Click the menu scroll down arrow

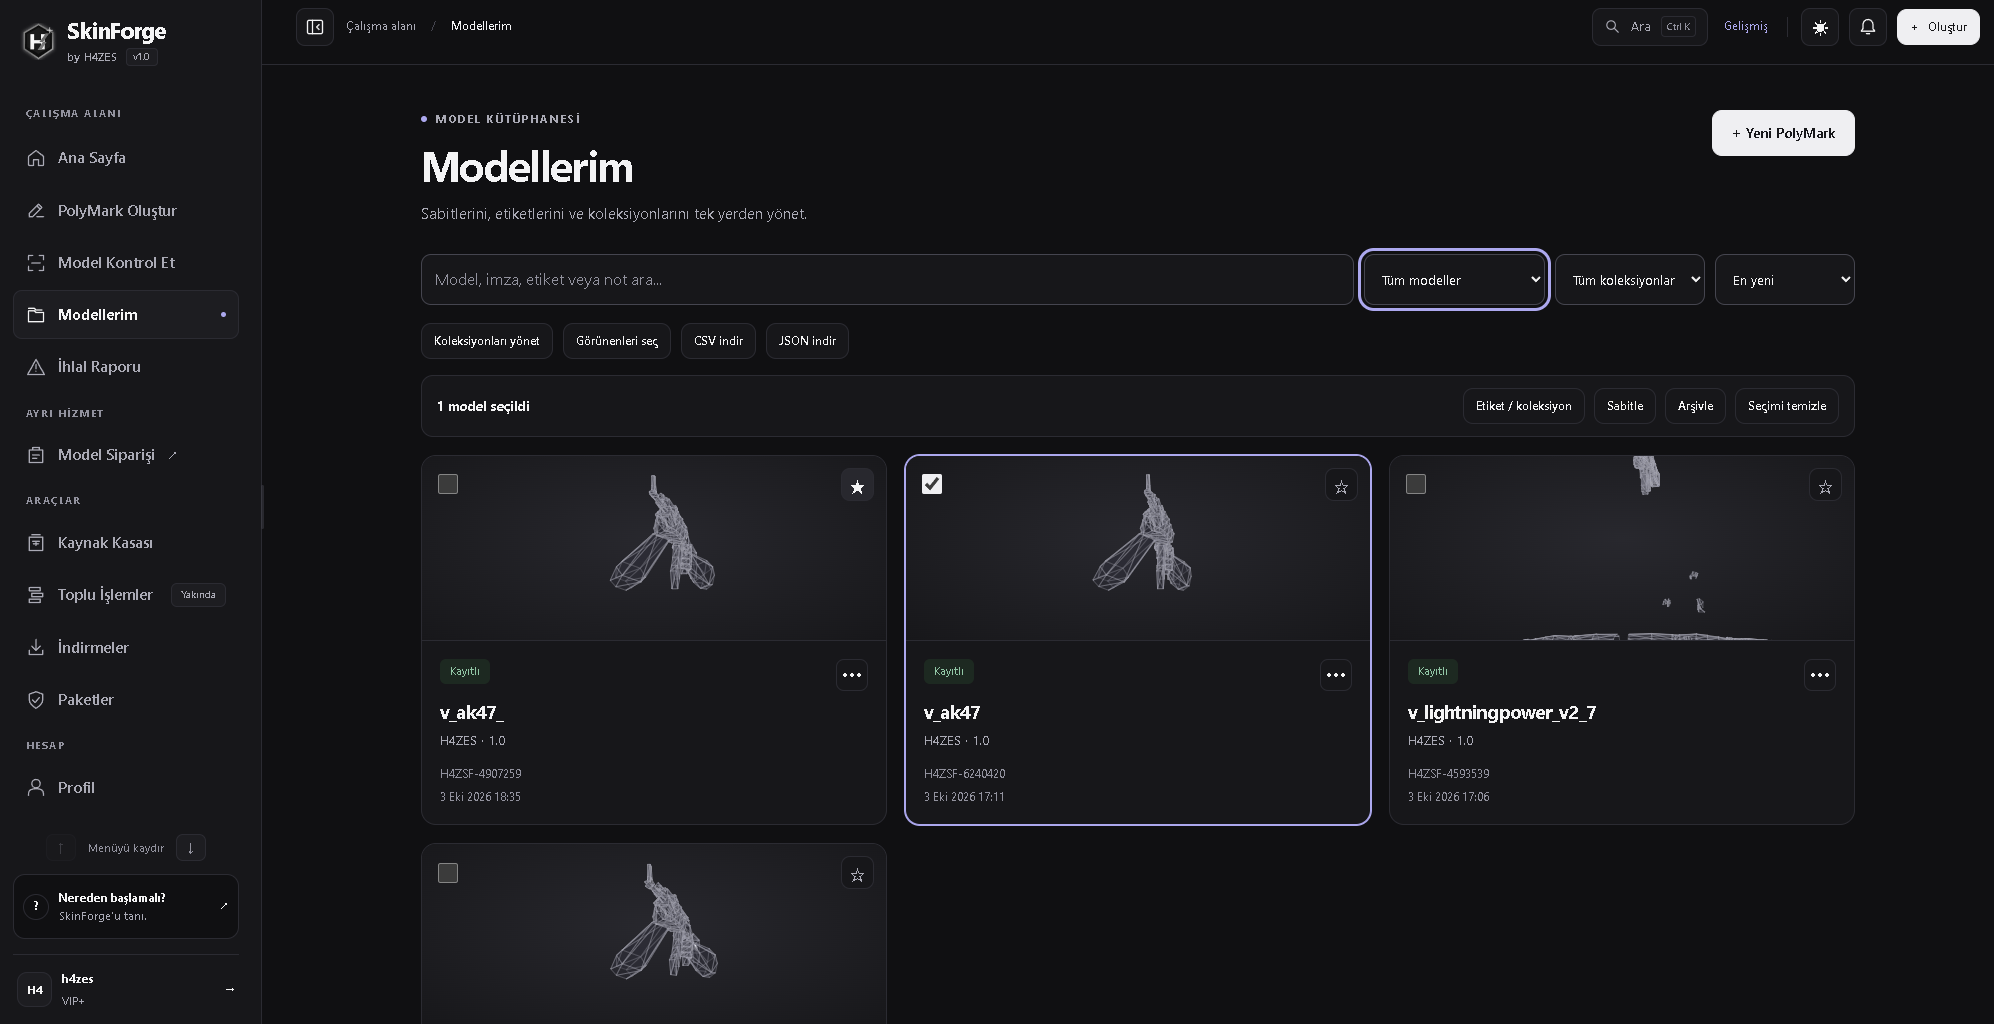coord(191,848)
